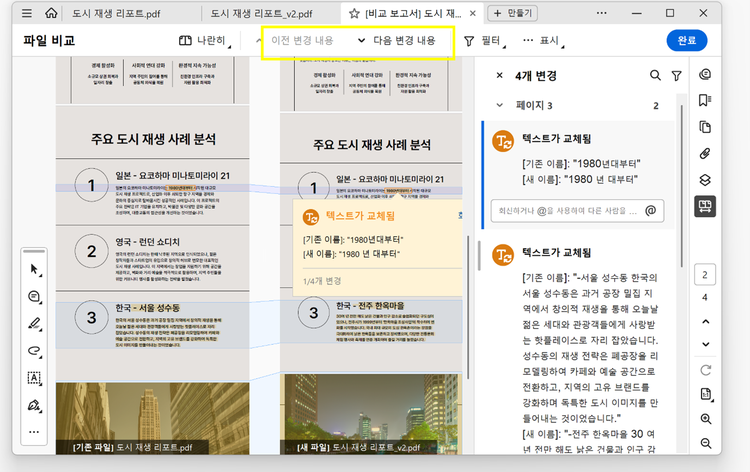Zoom in with magnifier plus icon
The height and width of the screenshot is (472, 750).
click(x=706, y=419)
